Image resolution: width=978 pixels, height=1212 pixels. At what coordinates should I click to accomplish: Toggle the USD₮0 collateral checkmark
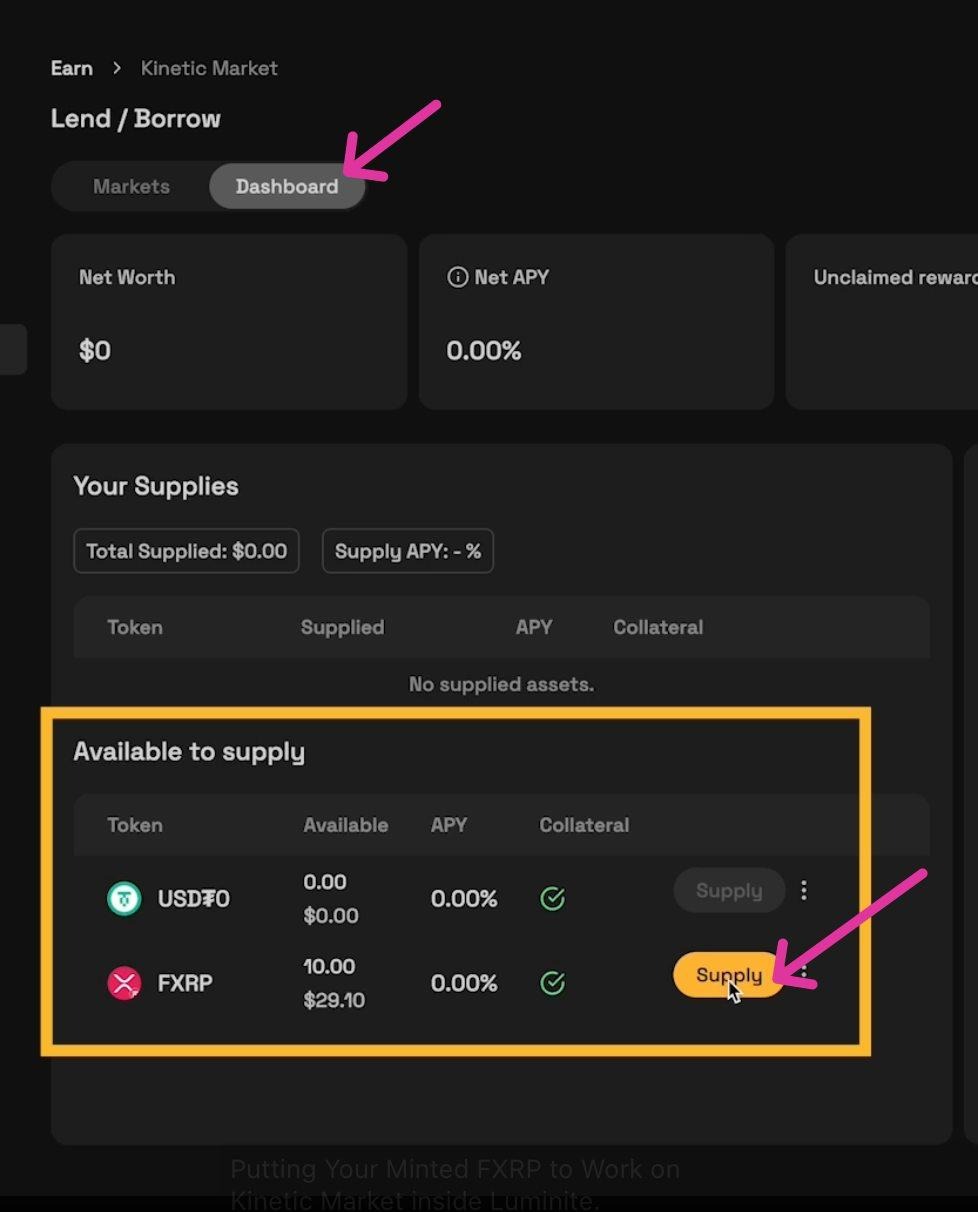552,899
